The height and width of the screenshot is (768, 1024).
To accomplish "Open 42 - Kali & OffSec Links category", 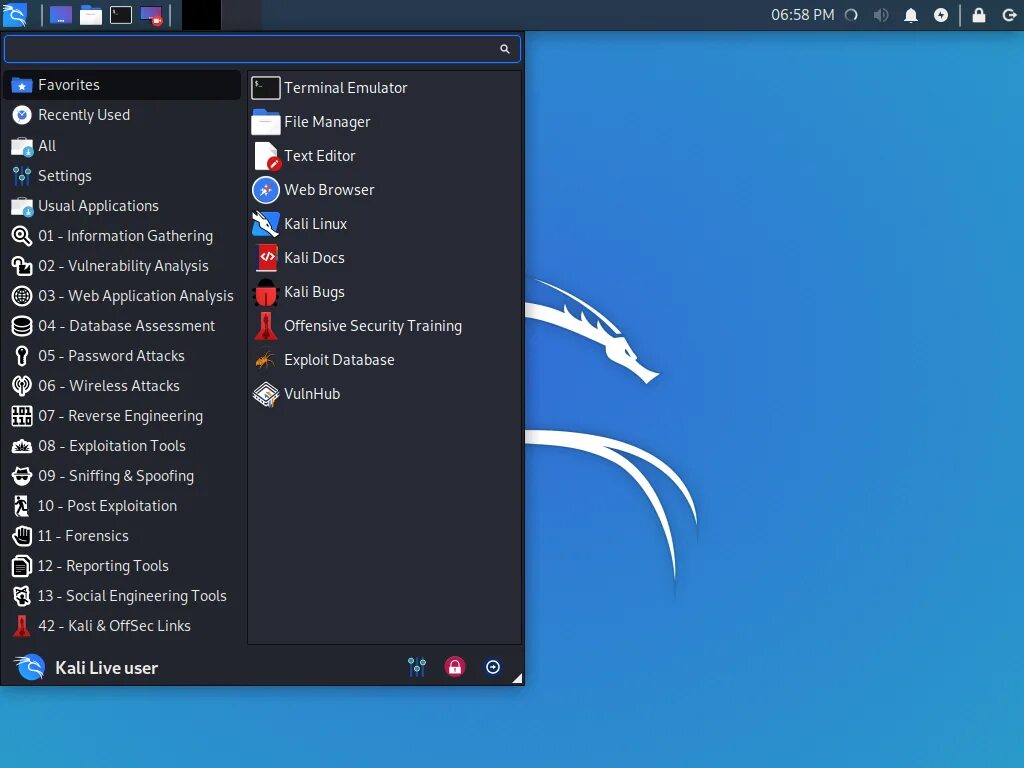I will [122, 626].
